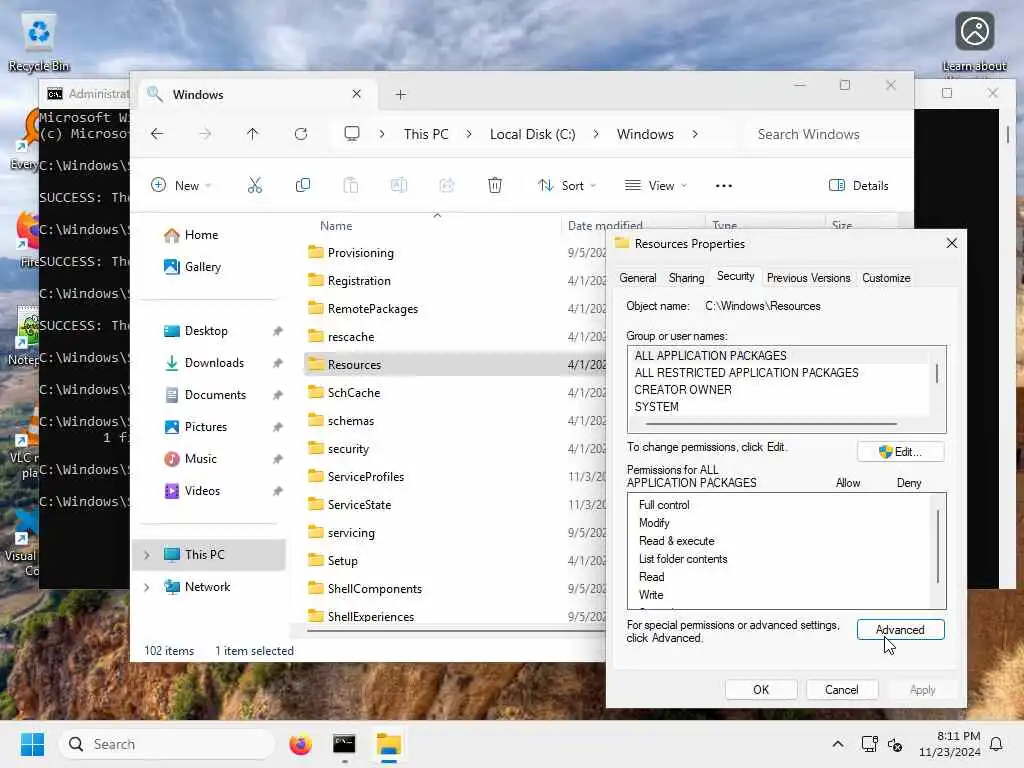Go back with the Explorer back arrow
Viewport: 1024px width, 768px height.
[x=157, y=134]
